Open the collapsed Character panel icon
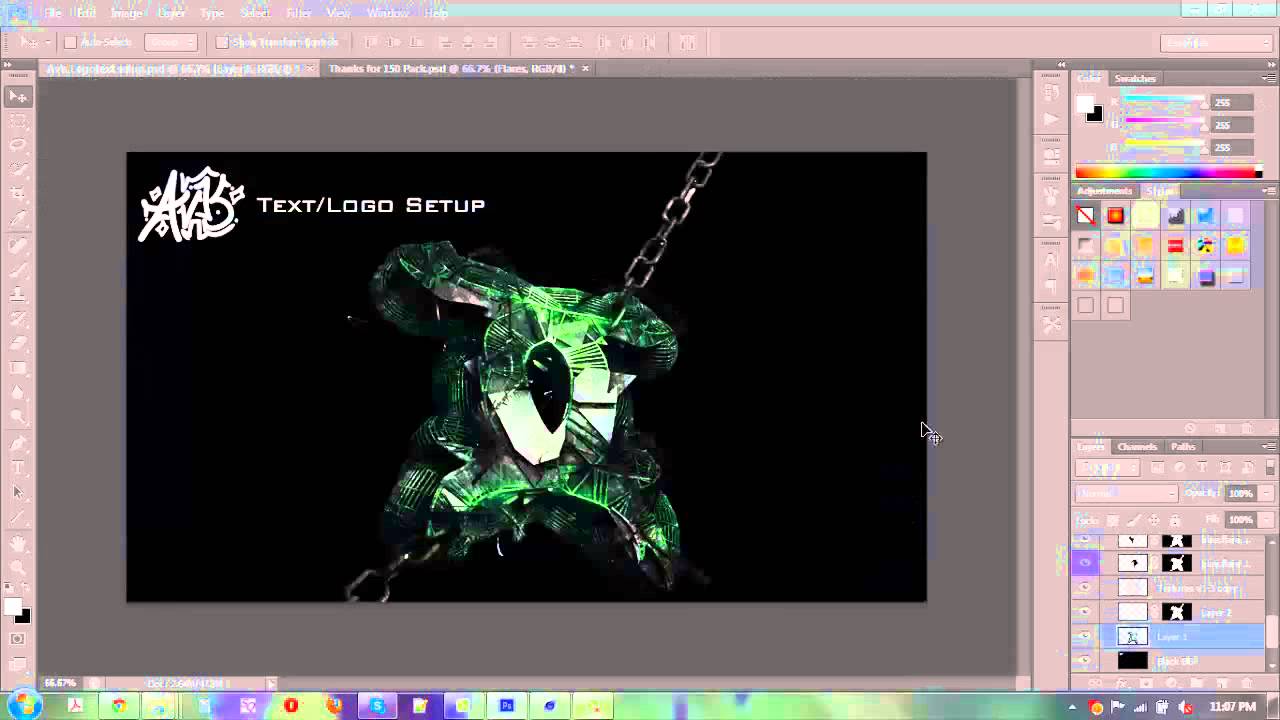1280x720 pixels. 1051,260
